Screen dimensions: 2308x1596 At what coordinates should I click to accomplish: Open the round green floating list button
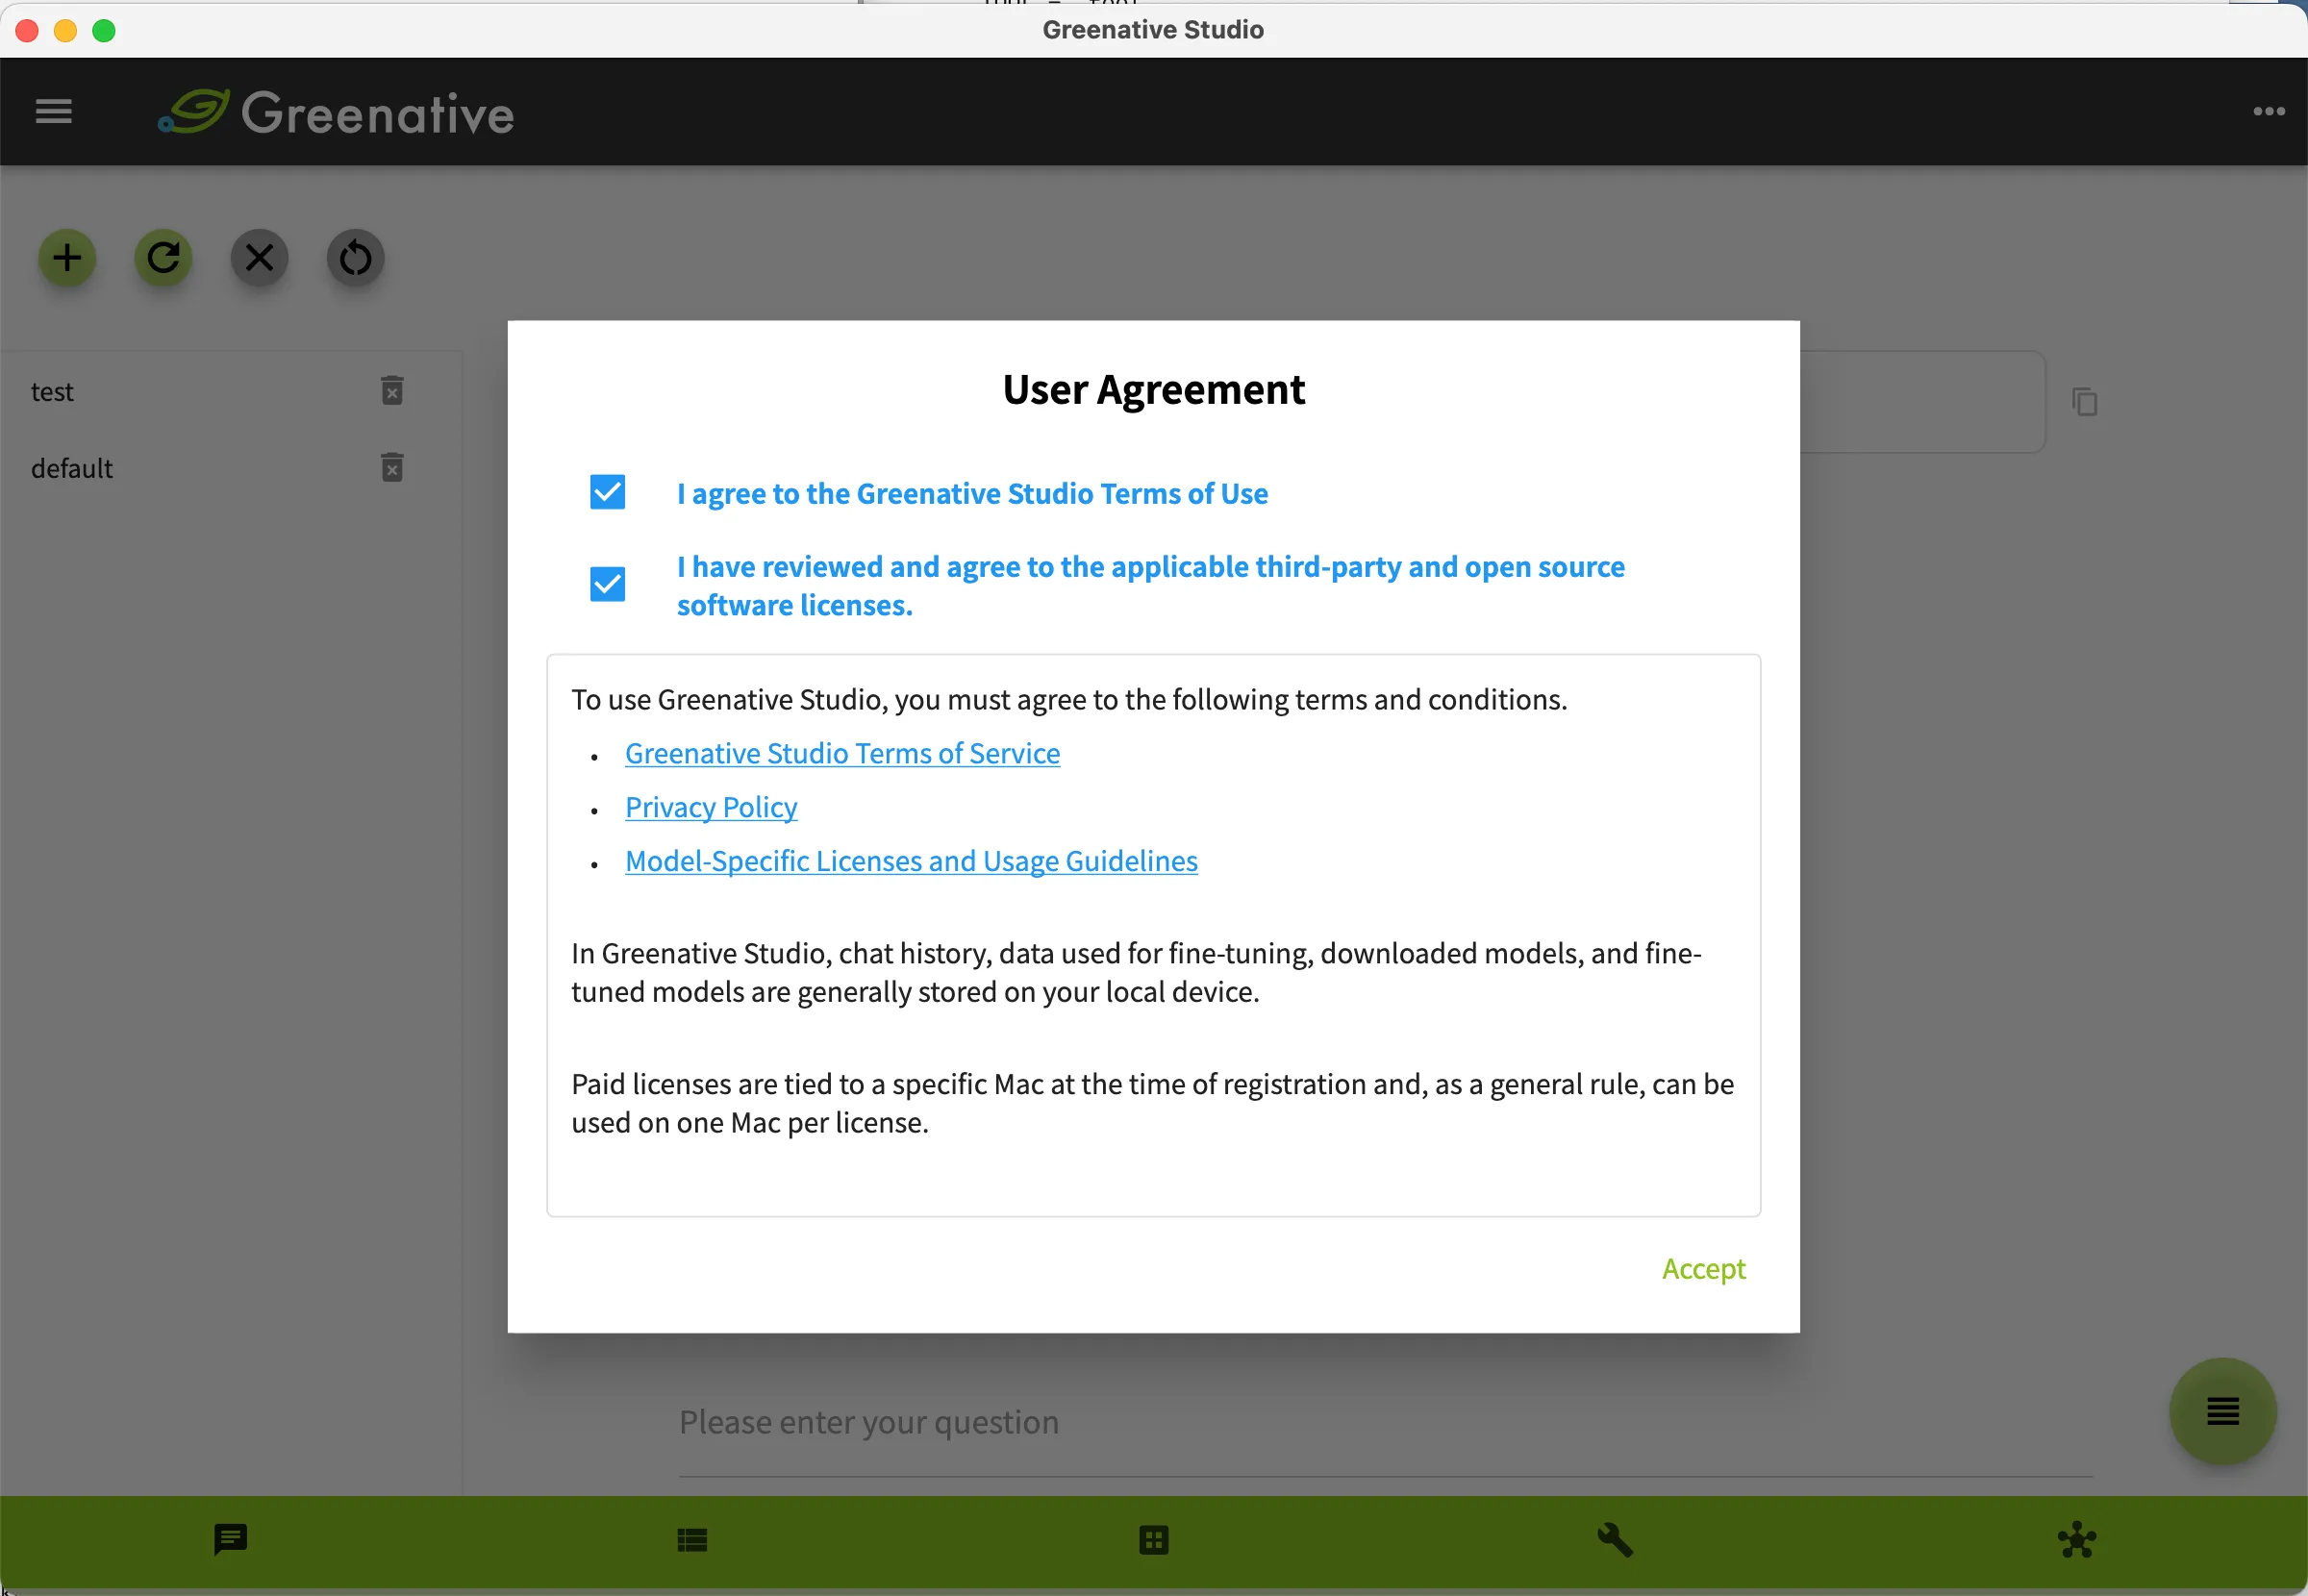(x=2222, y=1411)
